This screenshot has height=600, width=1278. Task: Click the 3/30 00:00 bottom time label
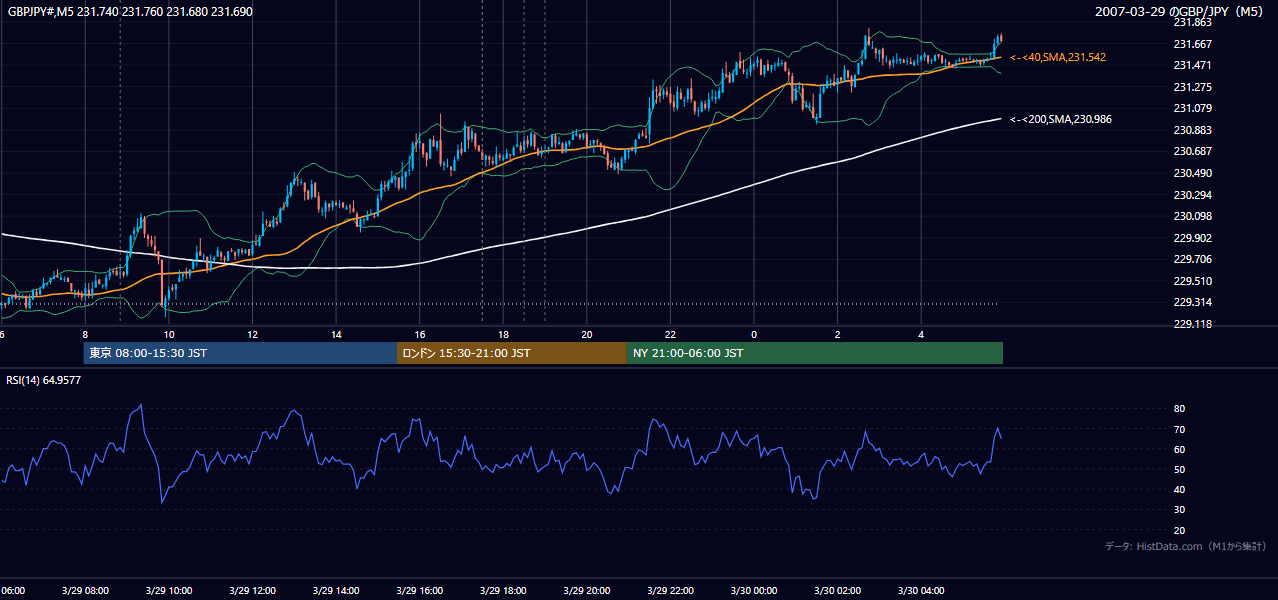pos(753,591)
